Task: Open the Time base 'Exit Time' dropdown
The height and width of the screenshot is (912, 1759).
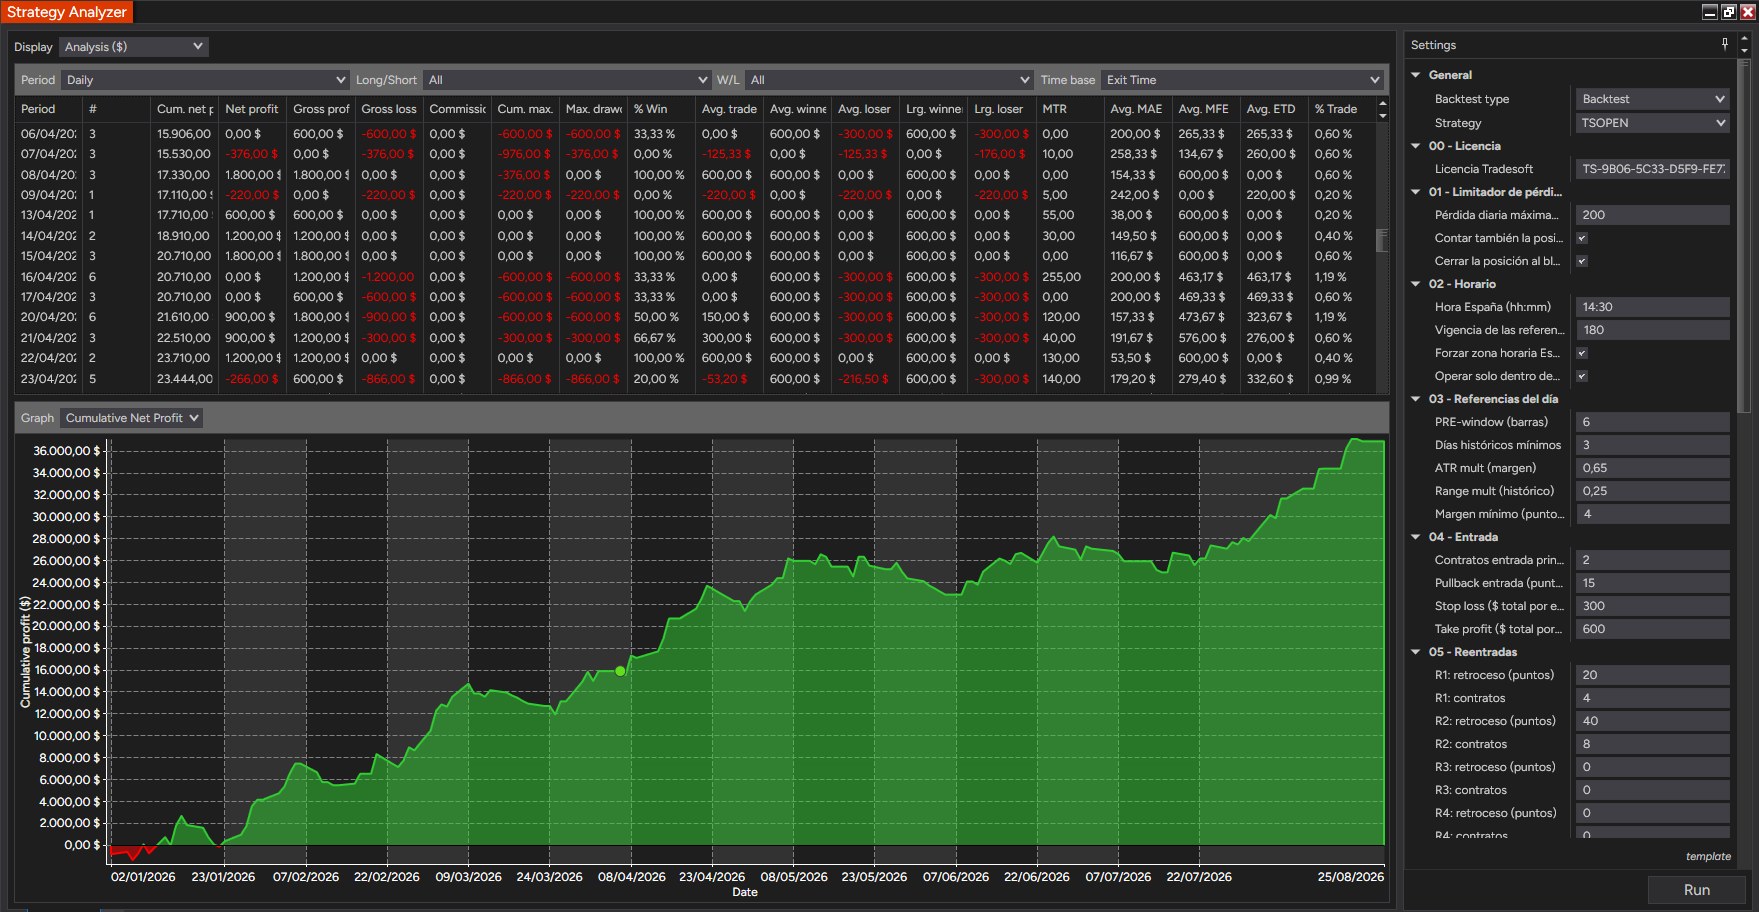Action: tap(1242, 80)
